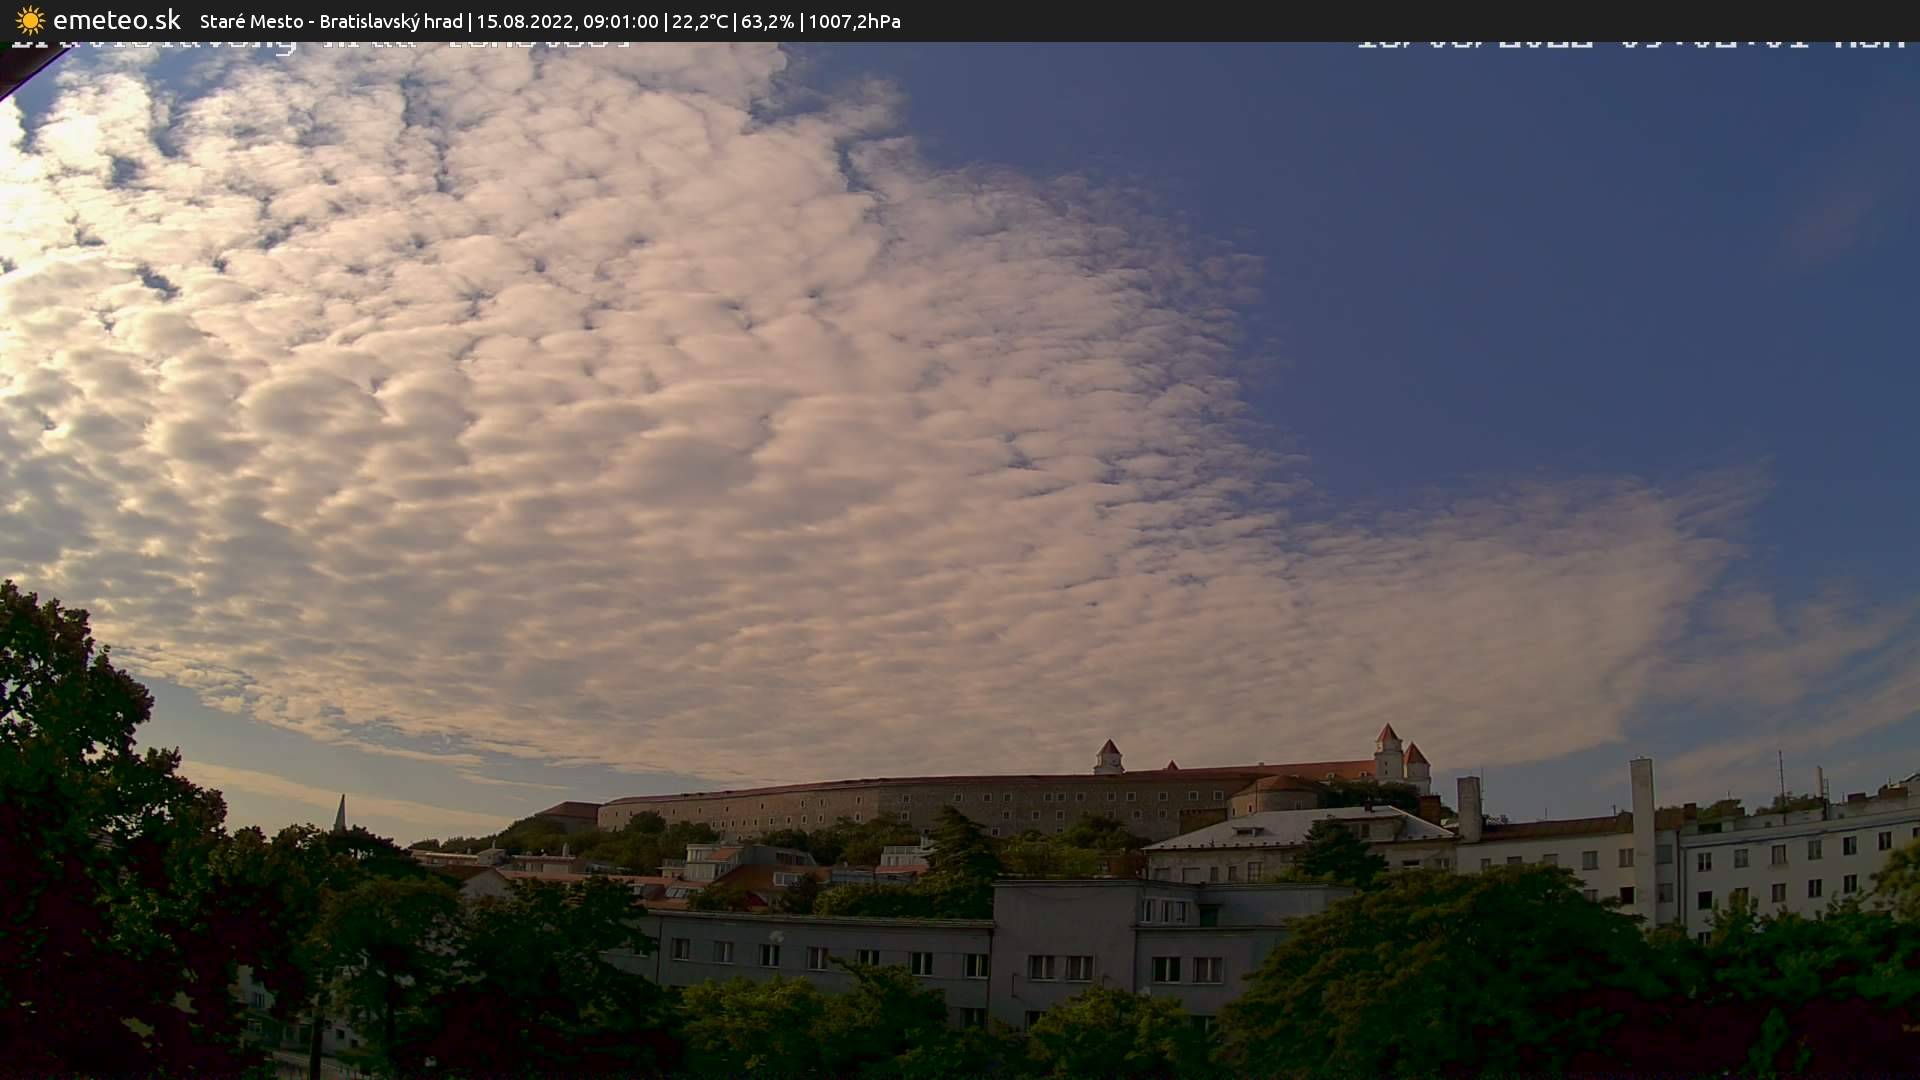
Task: Click the camera timestamp overlay at top right
Action: tap(1630, 44)
